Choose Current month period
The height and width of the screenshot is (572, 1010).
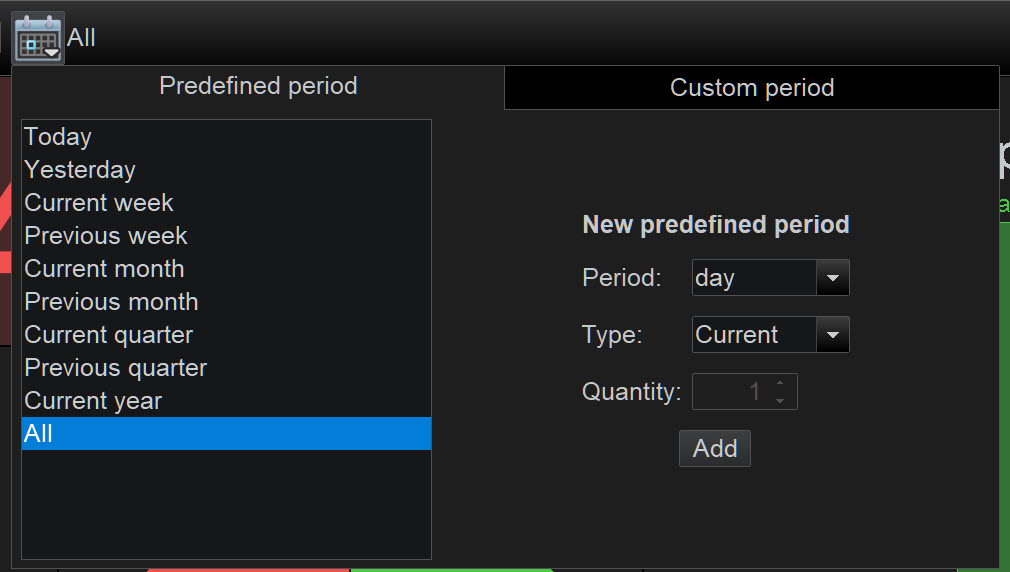pos(104,269)
